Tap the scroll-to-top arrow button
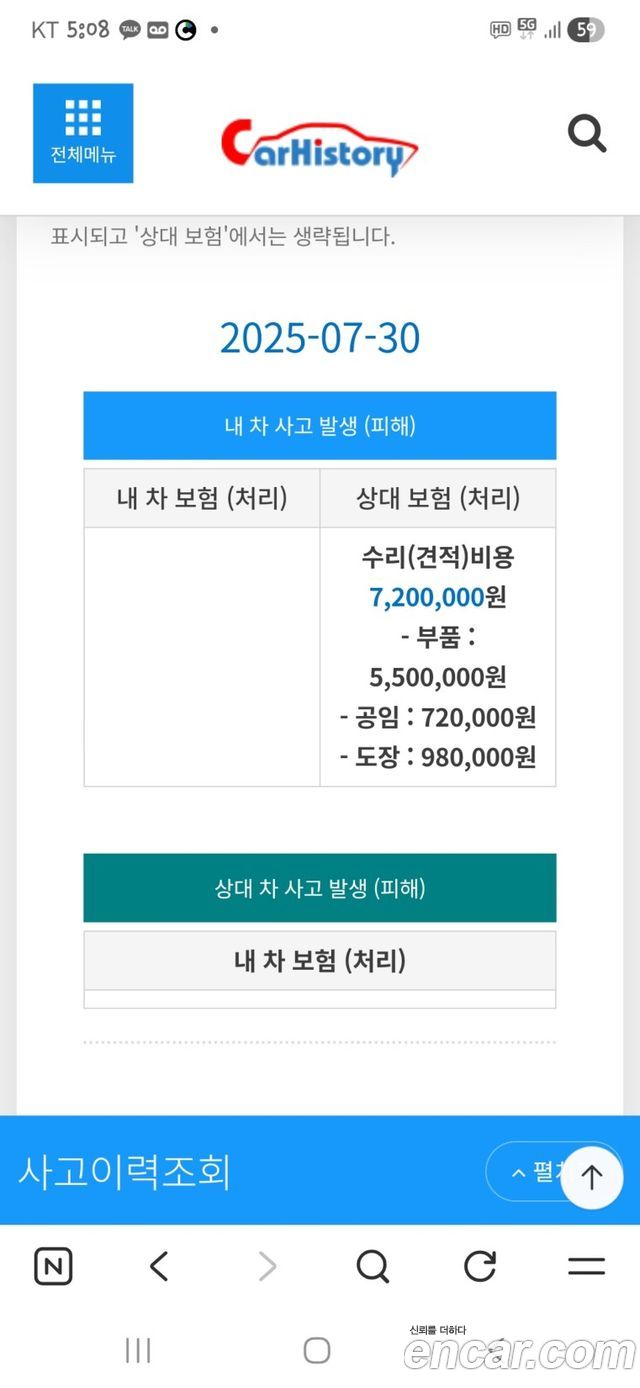640x1388 pixels. coord(592,1177)
